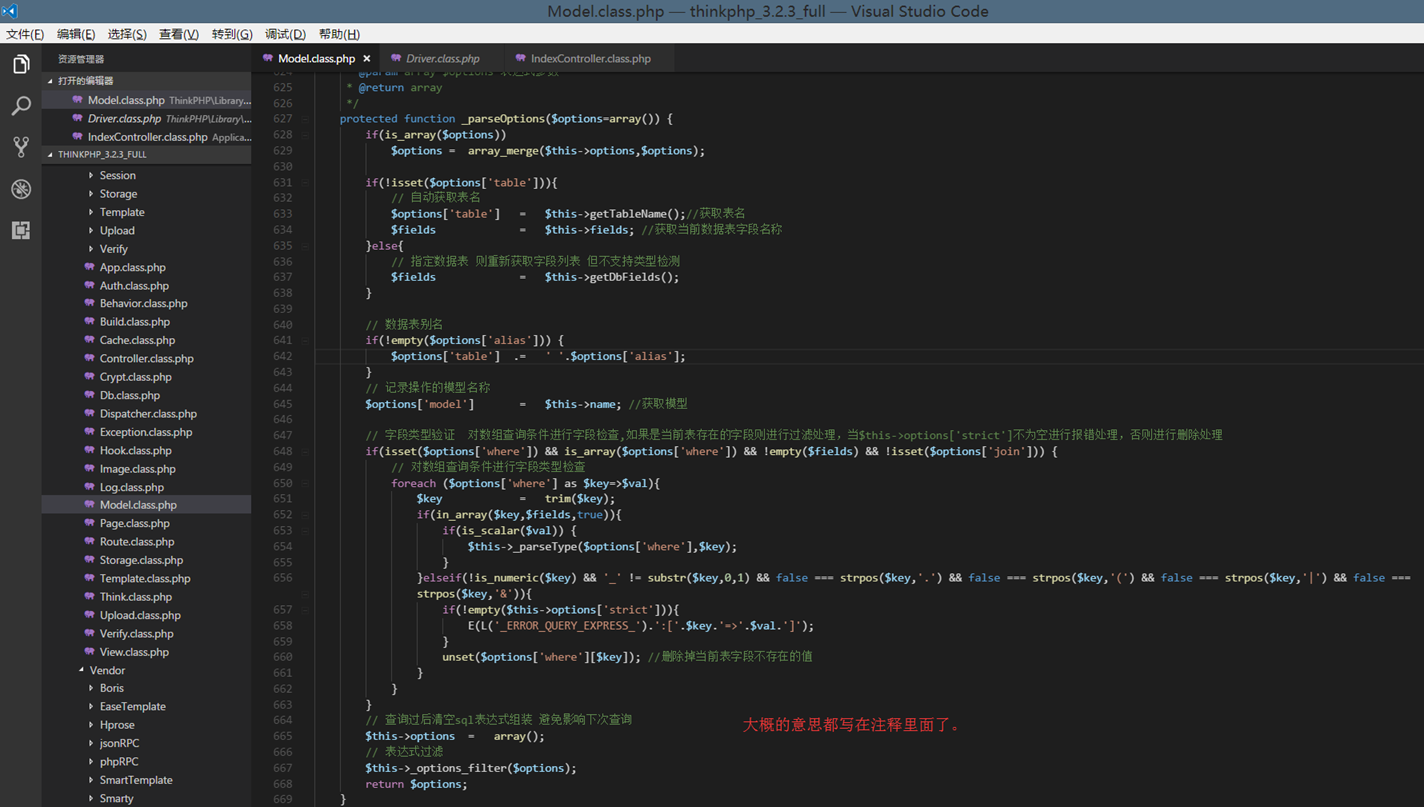Open the Search view icon
Screen dimensions: 1424x807
tap(20, 106)
